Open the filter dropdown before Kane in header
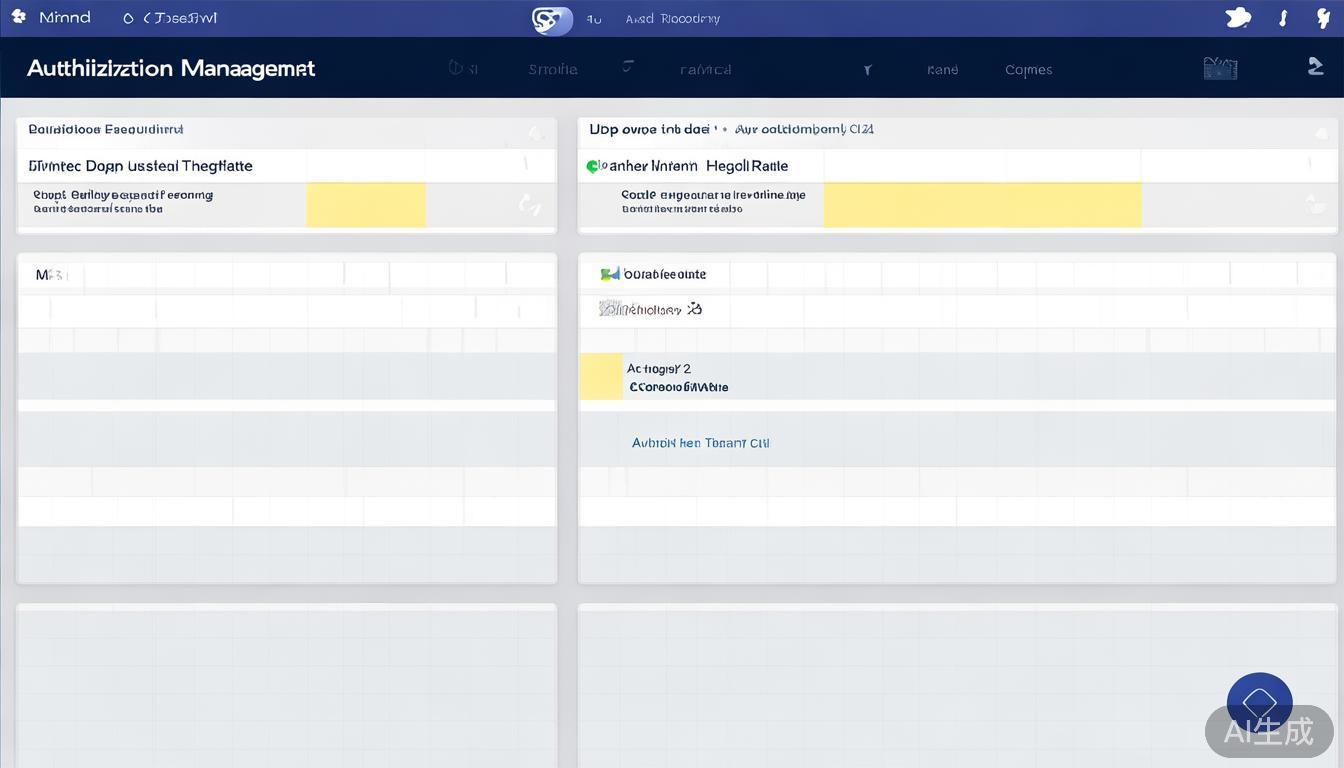The height and width of the screenshot is (768, 1344). (x=867, y=70)
